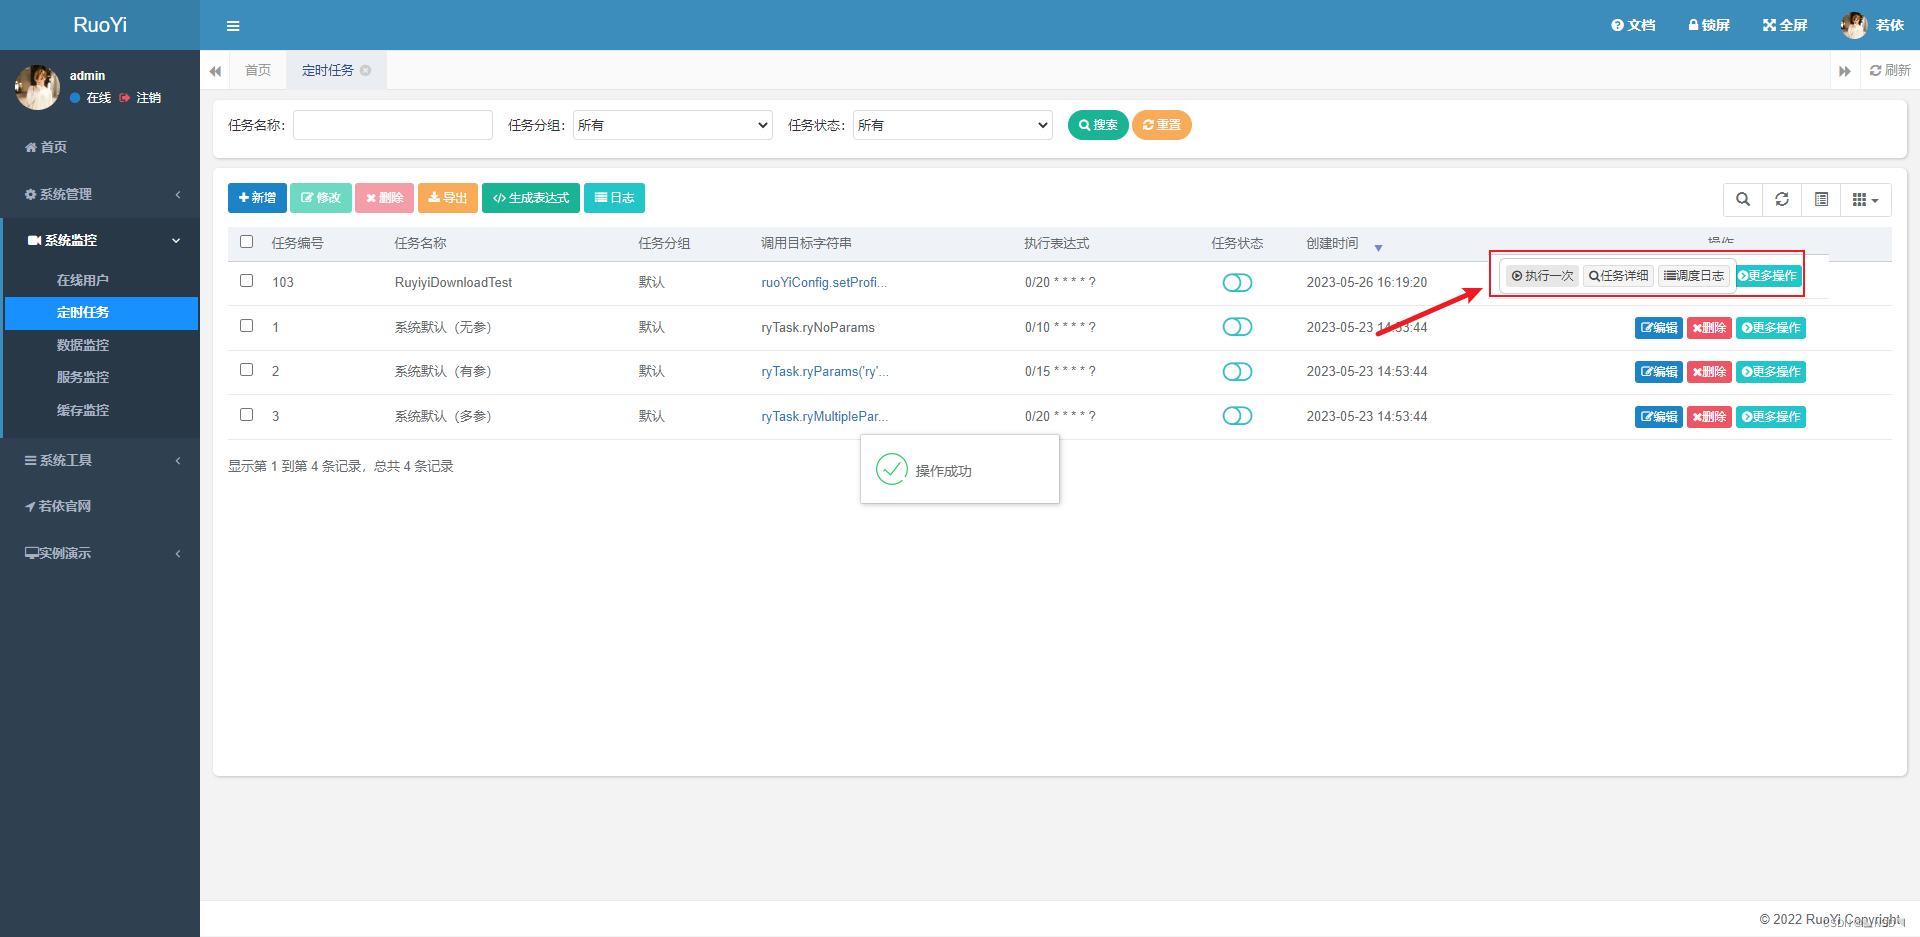
Task: Sort by 创建时间 column arrow
Action: click(x=1378, y=247)
